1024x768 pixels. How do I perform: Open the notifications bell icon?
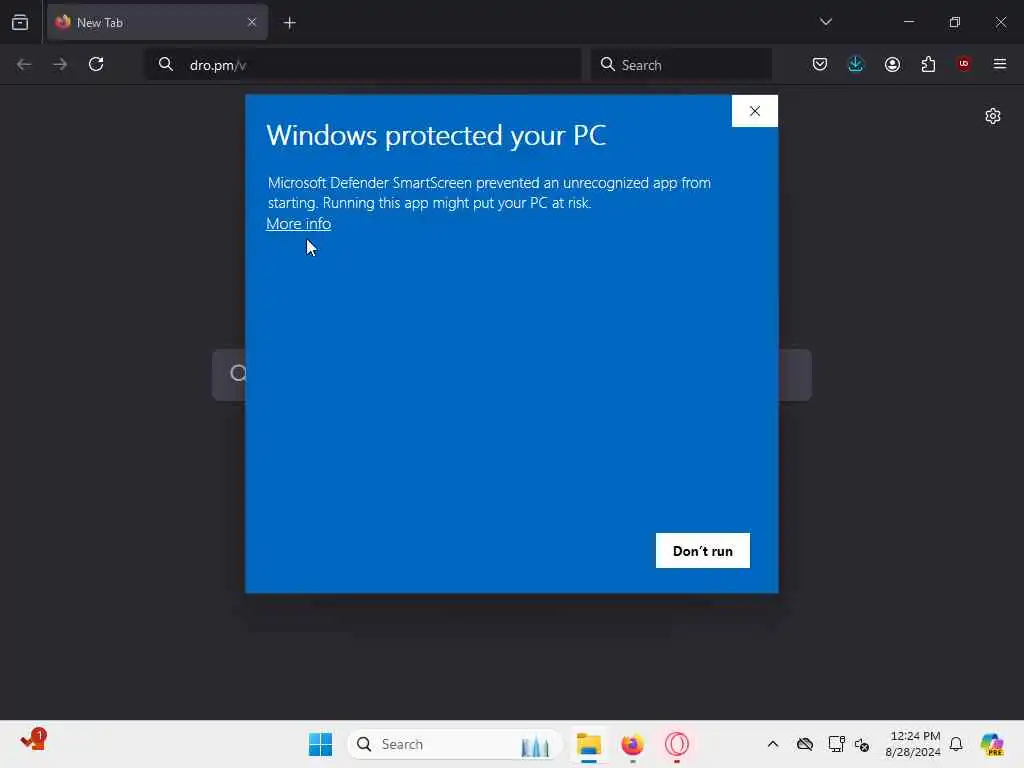956,744
